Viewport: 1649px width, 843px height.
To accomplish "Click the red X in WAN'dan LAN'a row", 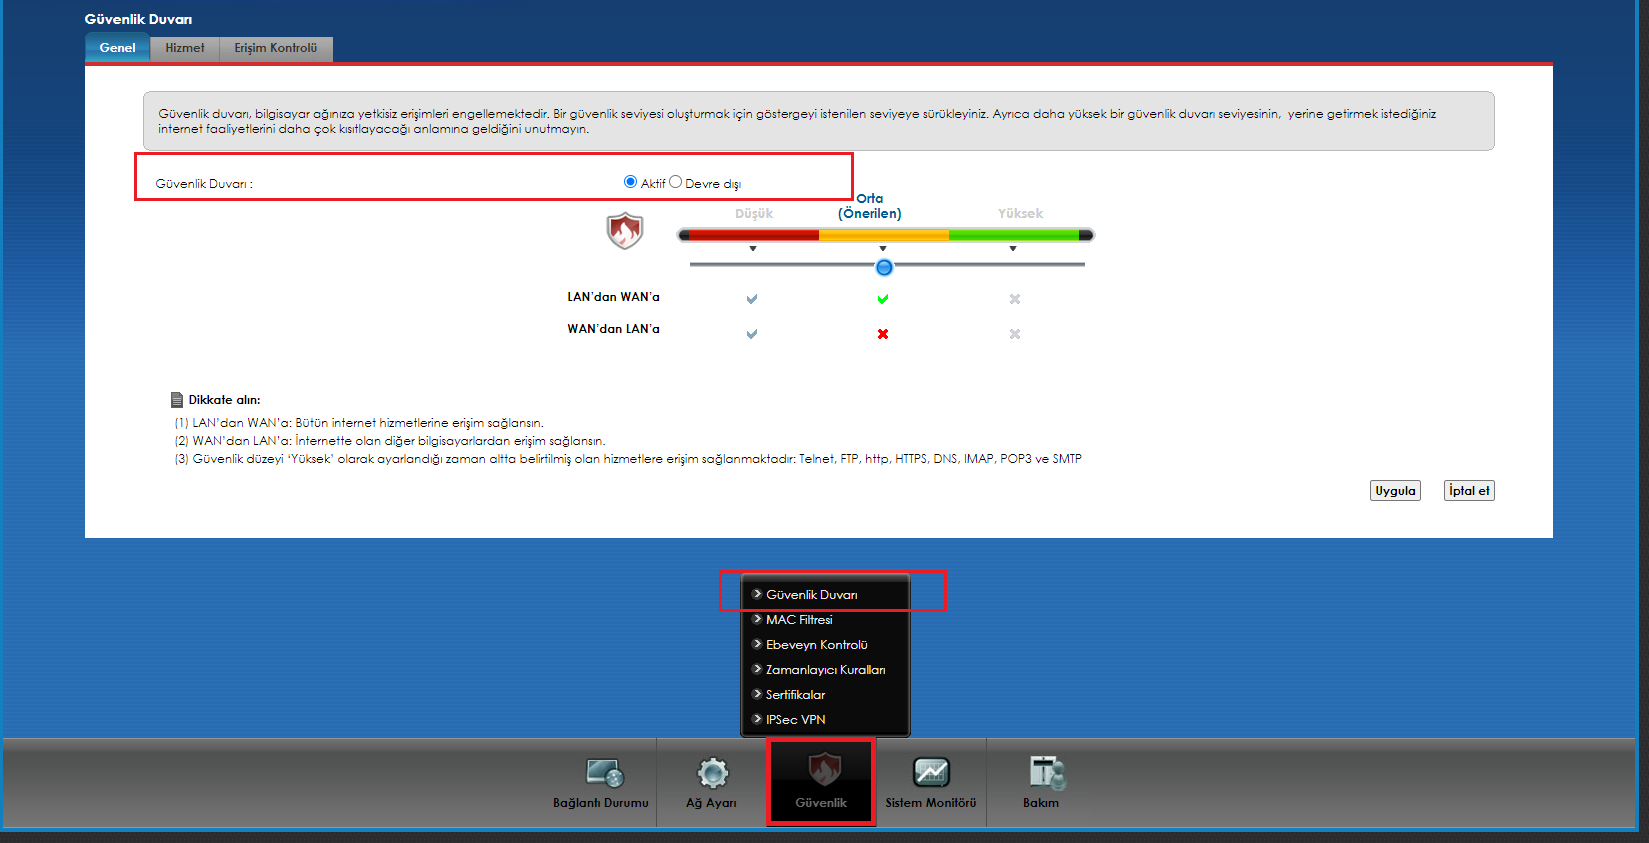I will [883, 334].
